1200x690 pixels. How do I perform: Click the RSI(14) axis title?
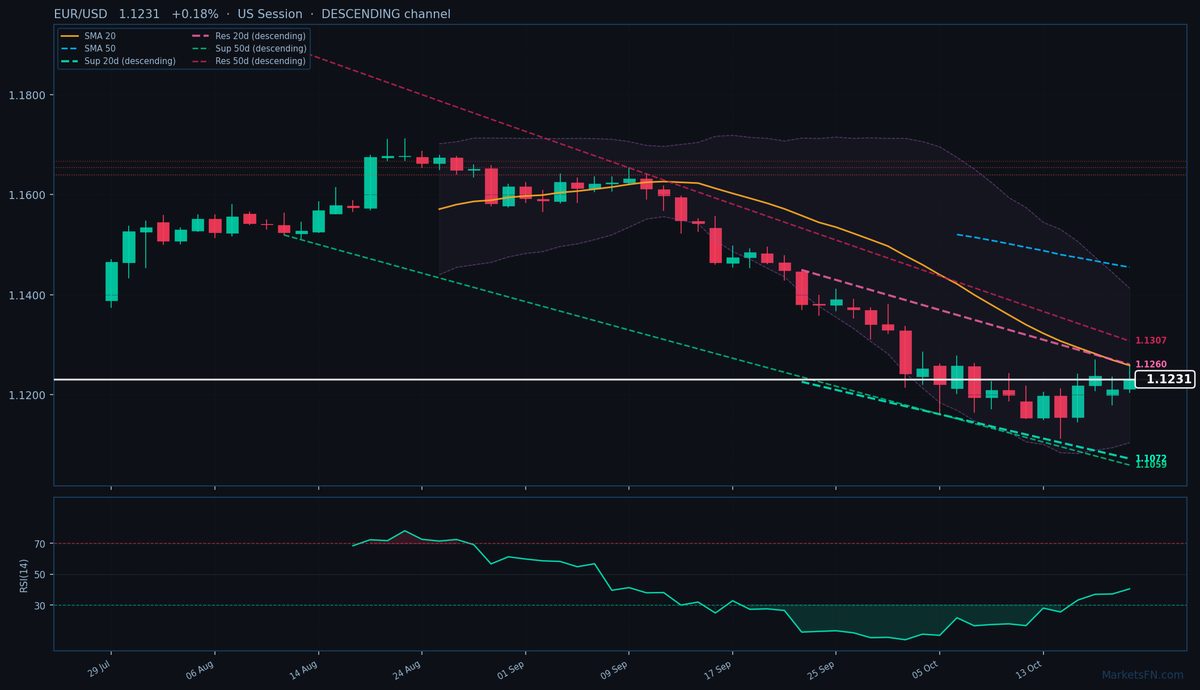[22, 573]
